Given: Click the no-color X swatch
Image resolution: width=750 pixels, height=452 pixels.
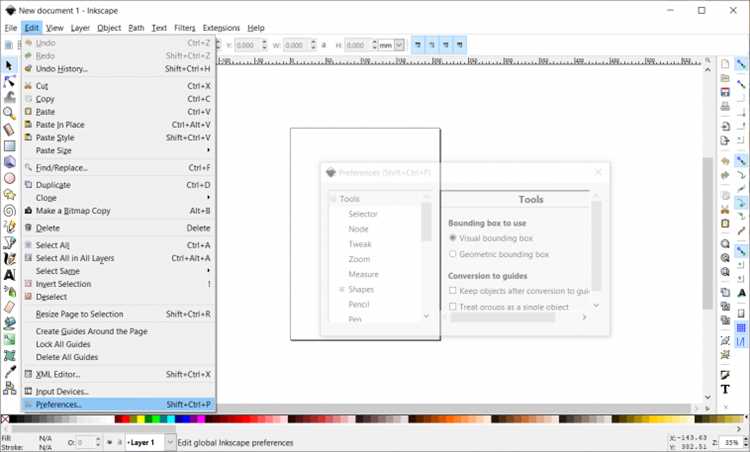Looking at the screenshot, I should (4, 419).
